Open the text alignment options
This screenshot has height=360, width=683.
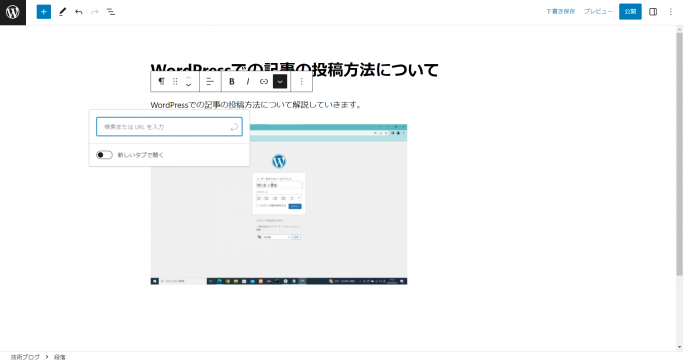[x=210, y=82]
